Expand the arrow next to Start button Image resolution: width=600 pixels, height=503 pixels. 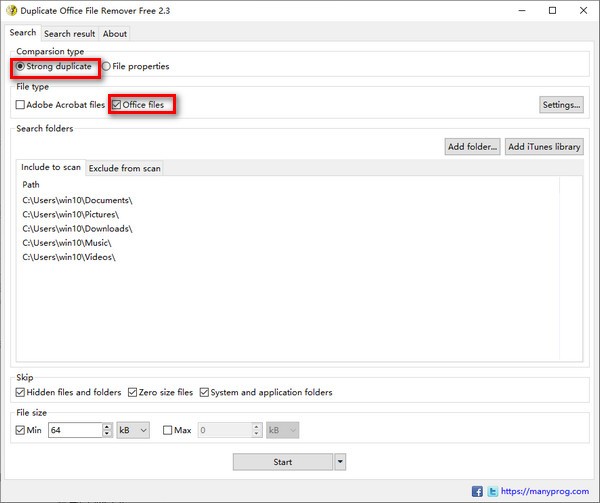pyautogui.click(x=341, y=462)
